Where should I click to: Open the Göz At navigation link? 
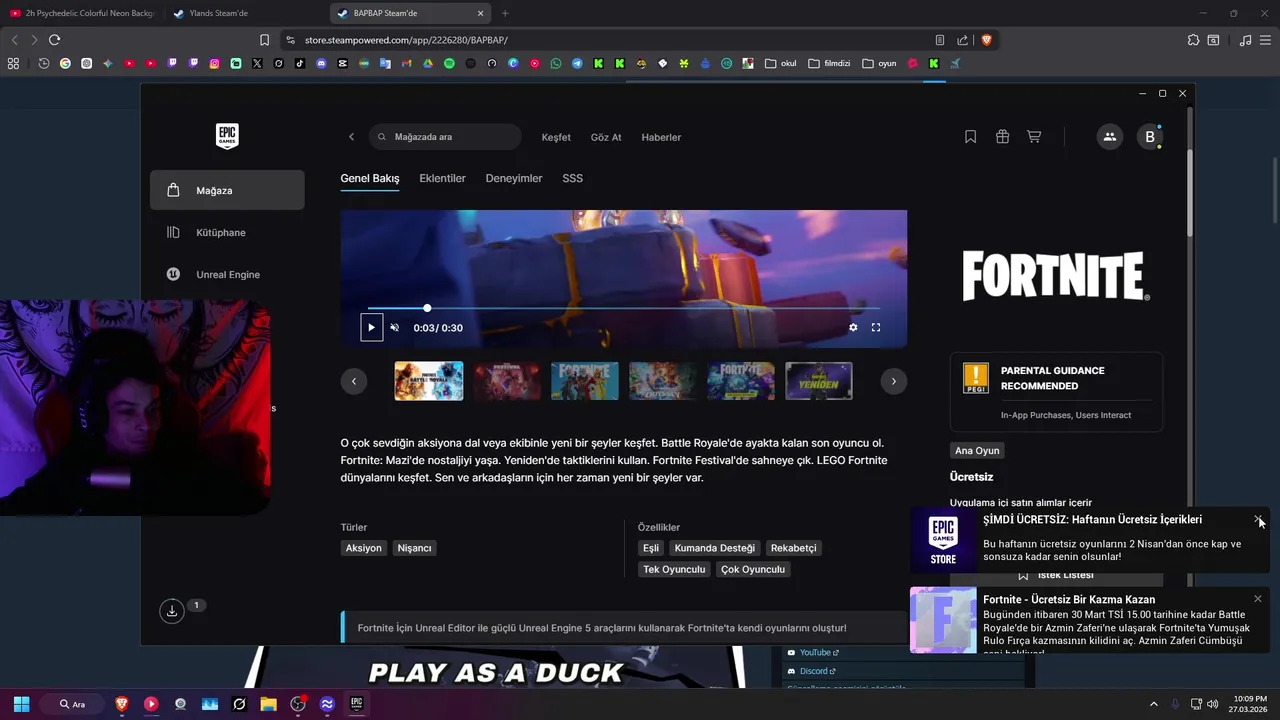point(606,137)
